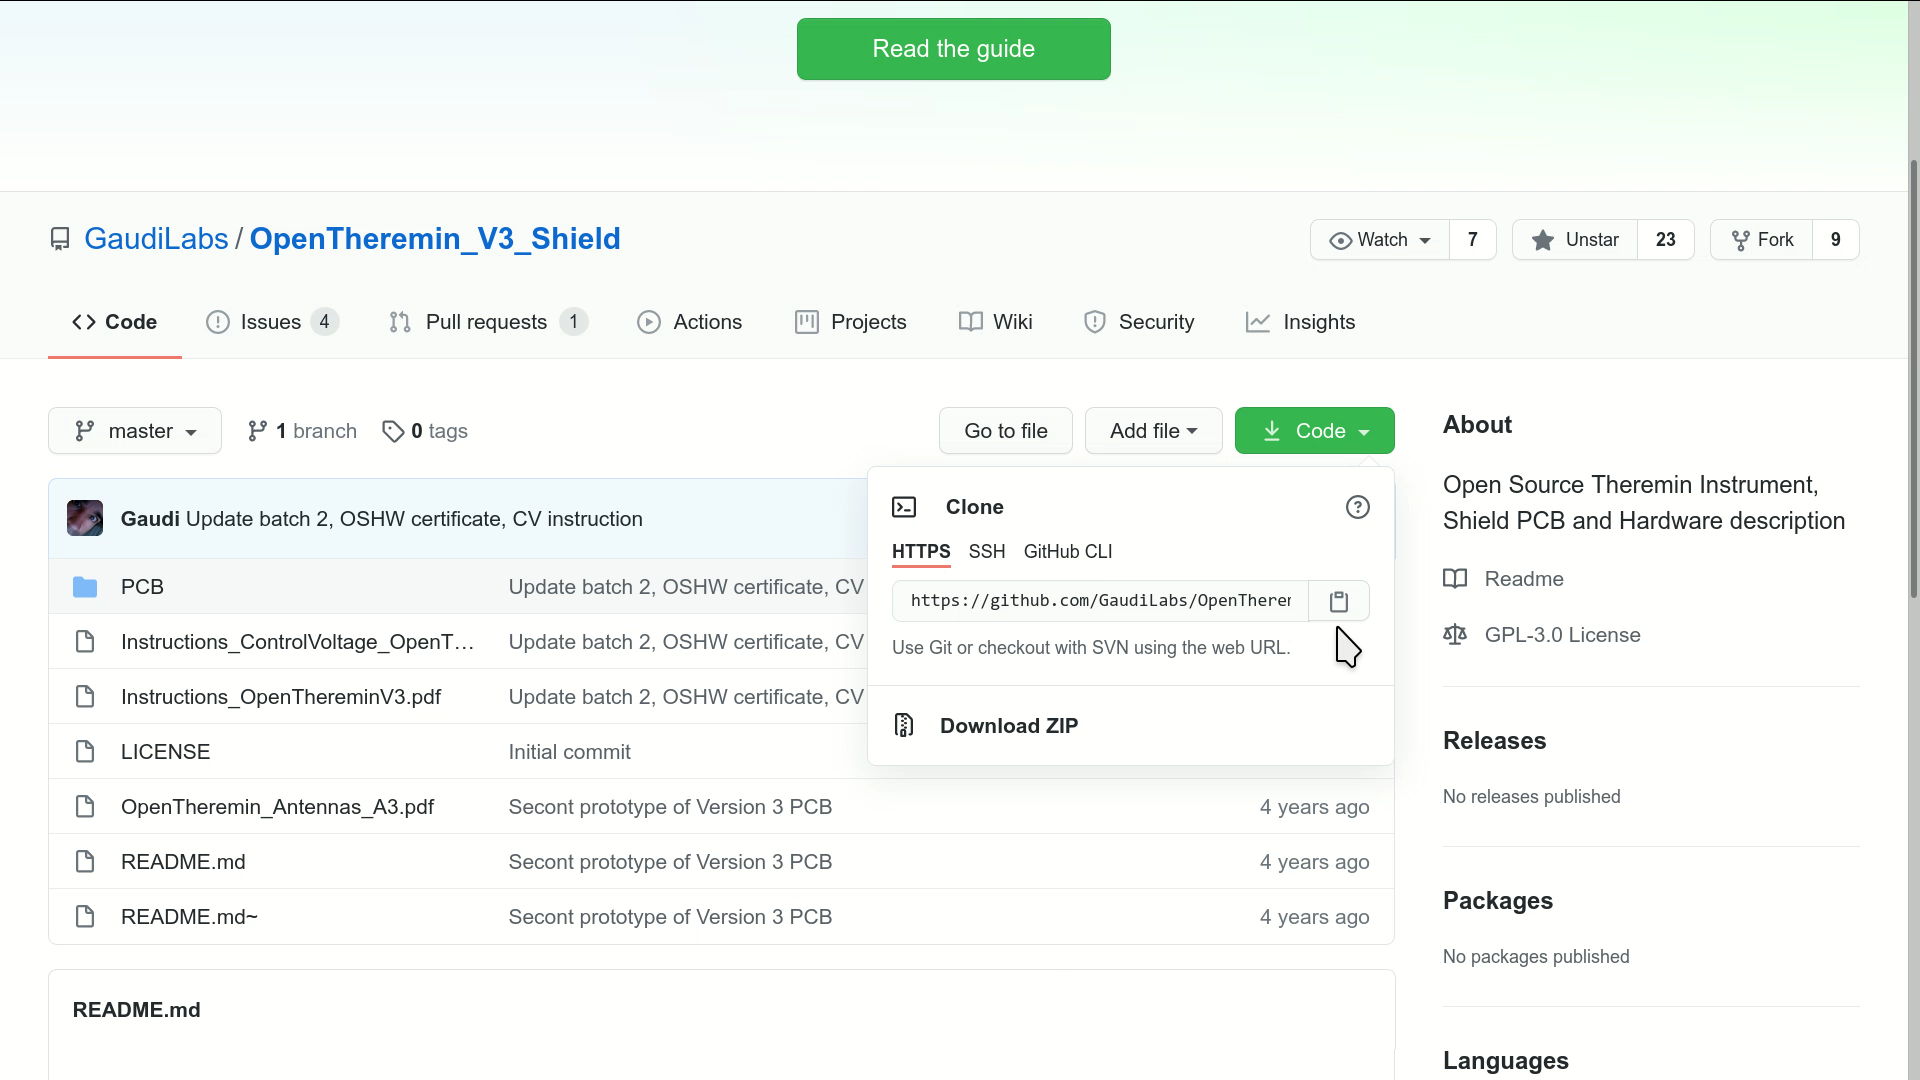Click the Readme book icon in About
This screenshot has width=1920, height=1080.
point(1455,579)
